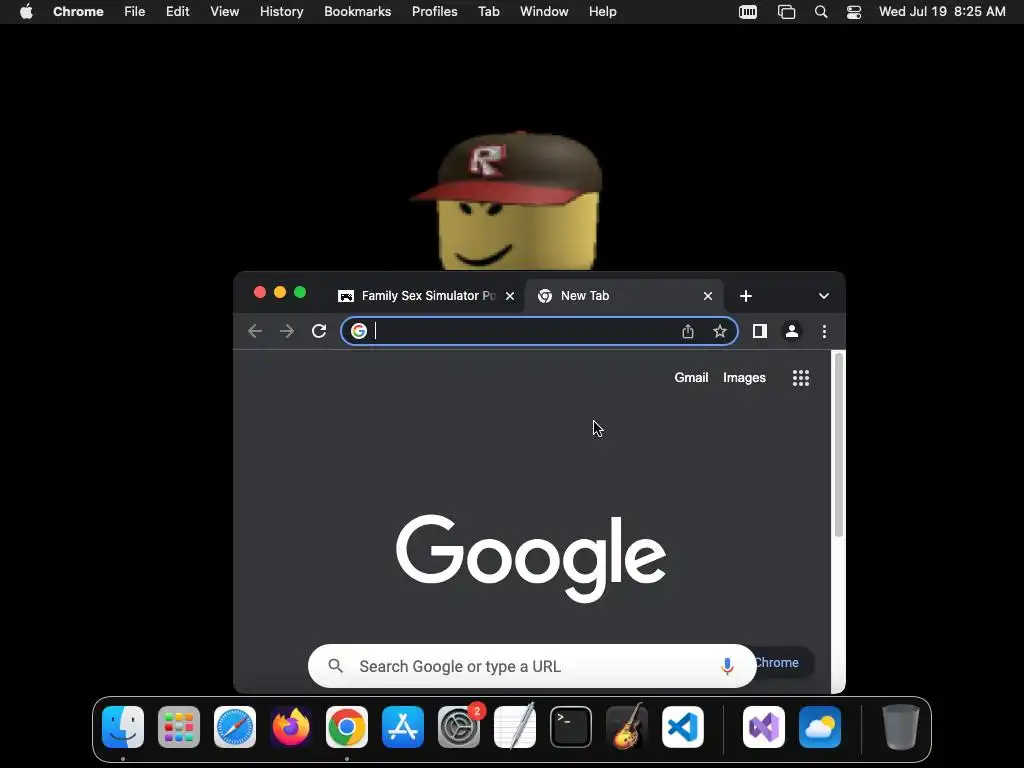Open the App Store from the Dock

pyautogui.click(x=403, y=727)
